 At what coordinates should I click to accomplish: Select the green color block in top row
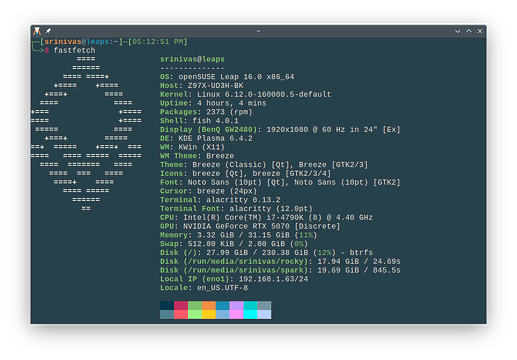pyautogui.click(x=195, y=306)
